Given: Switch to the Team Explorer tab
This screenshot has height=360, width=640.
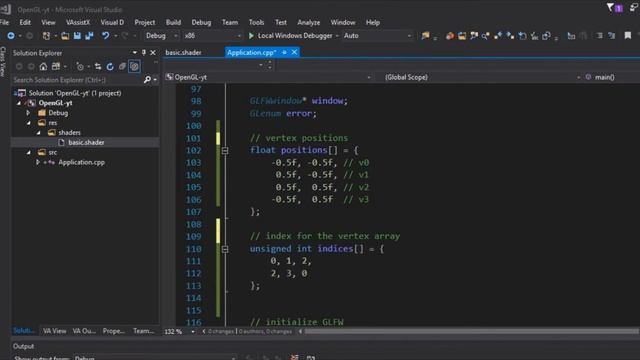Looking at the screenshot, I should click(143, 331).
